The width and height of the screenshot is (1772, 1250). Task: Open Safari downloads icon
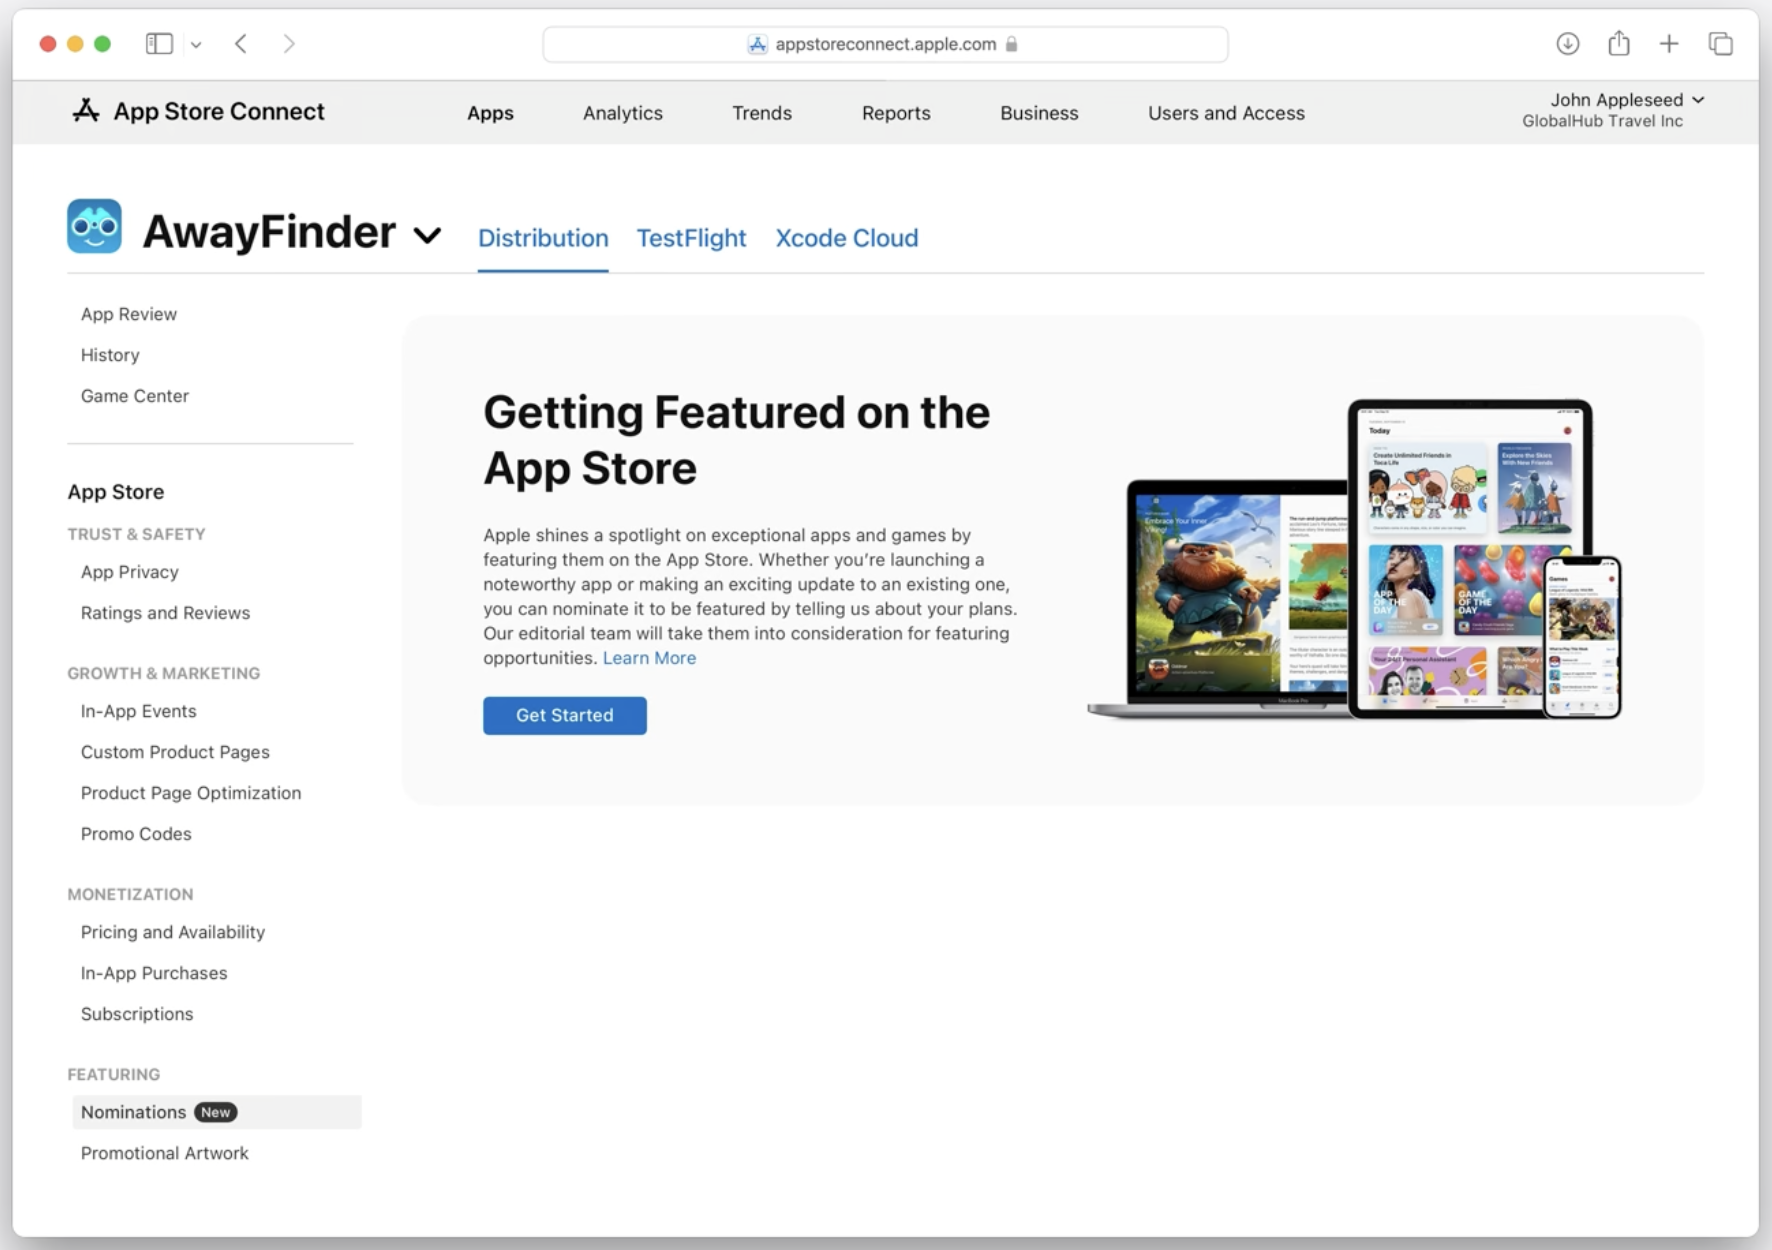[1567, 44]
